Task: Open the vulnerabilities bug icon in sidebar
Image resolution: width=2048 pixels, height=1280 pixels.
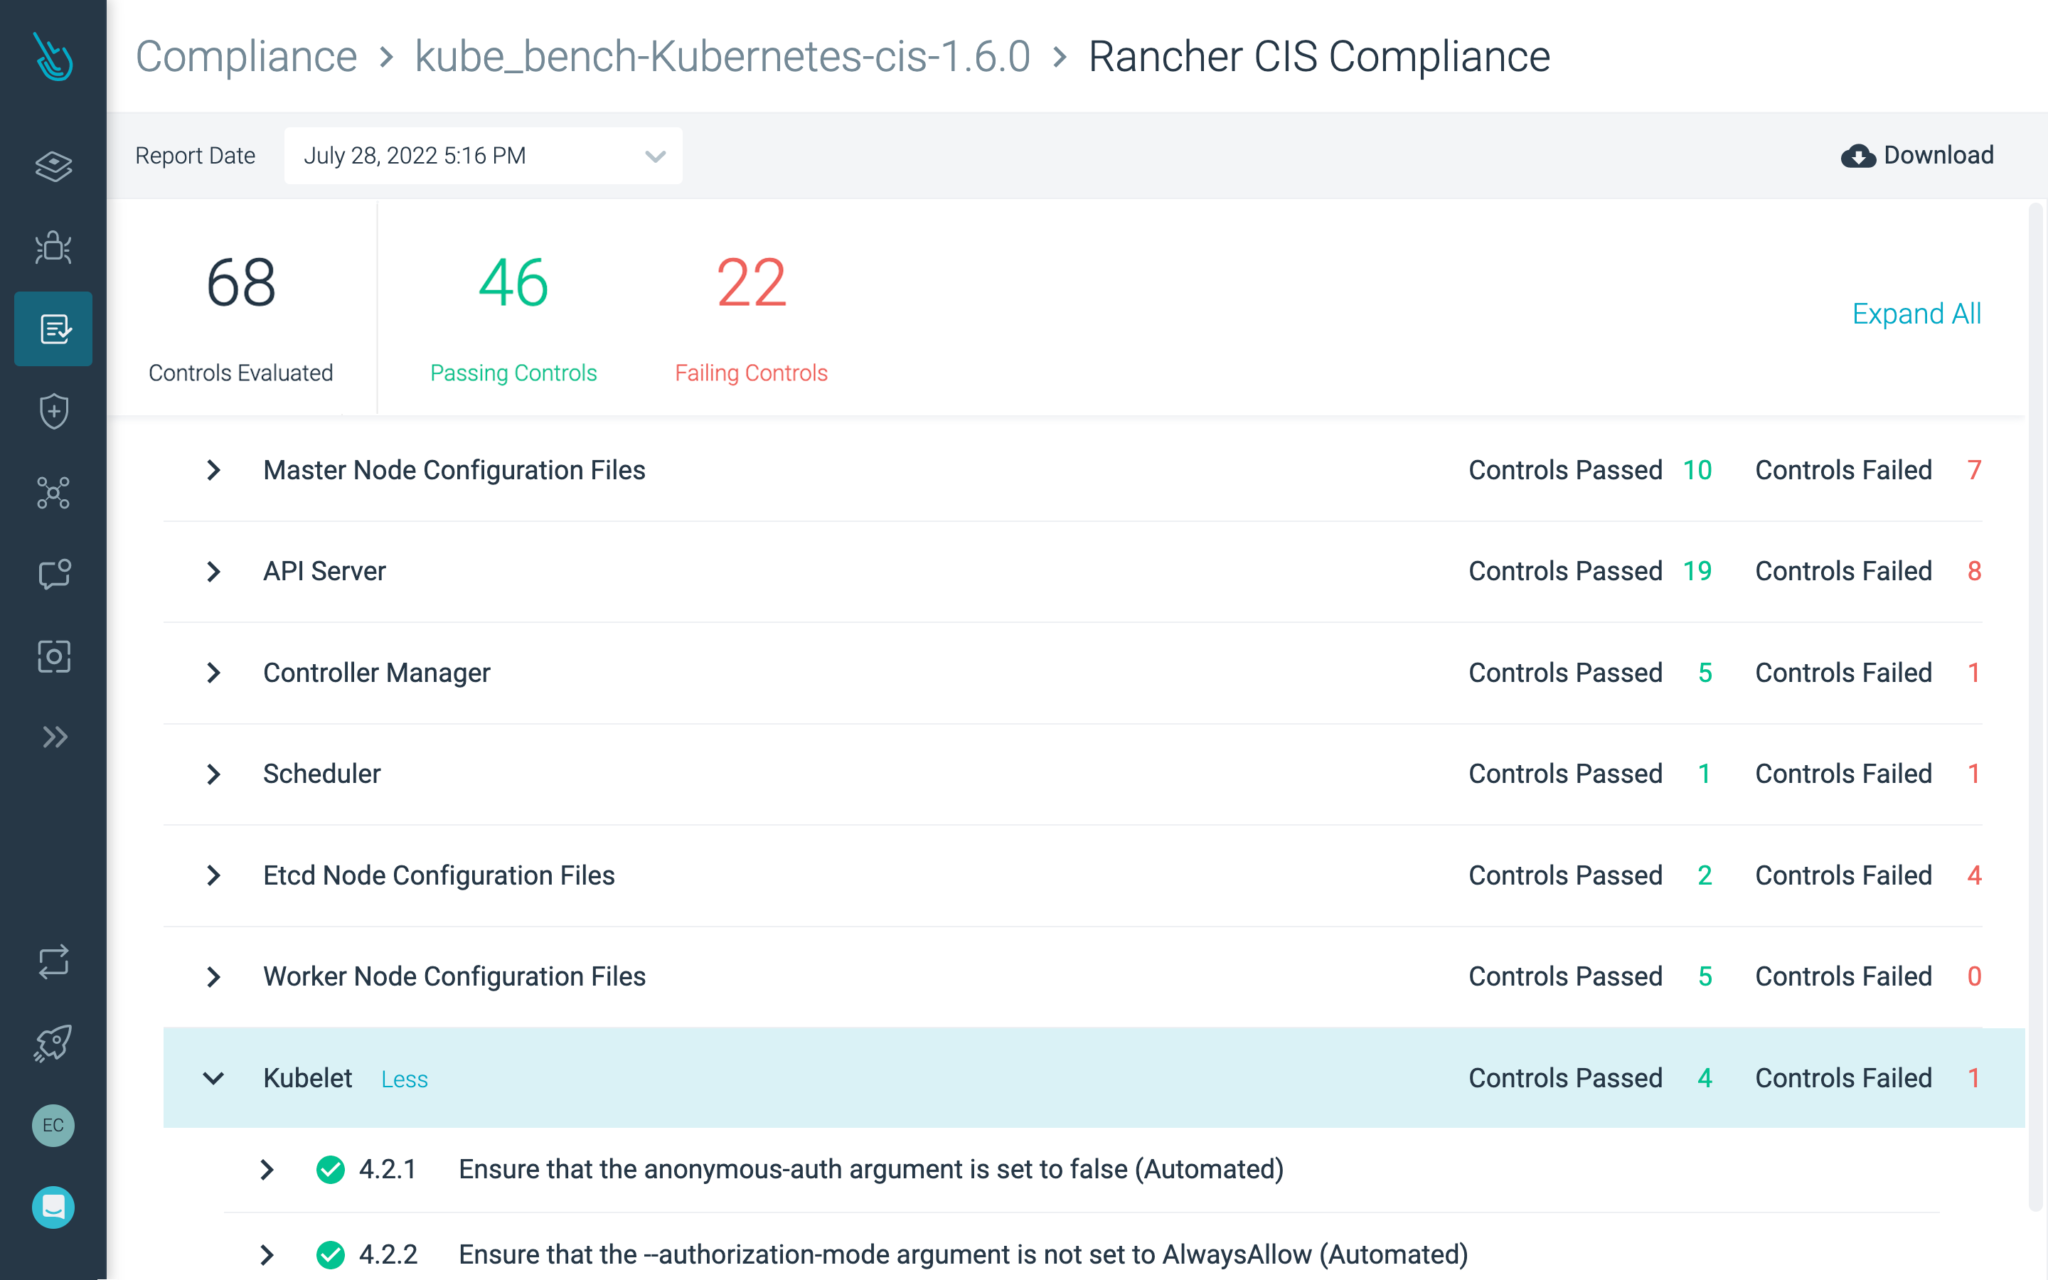Action: coord(53,247)
